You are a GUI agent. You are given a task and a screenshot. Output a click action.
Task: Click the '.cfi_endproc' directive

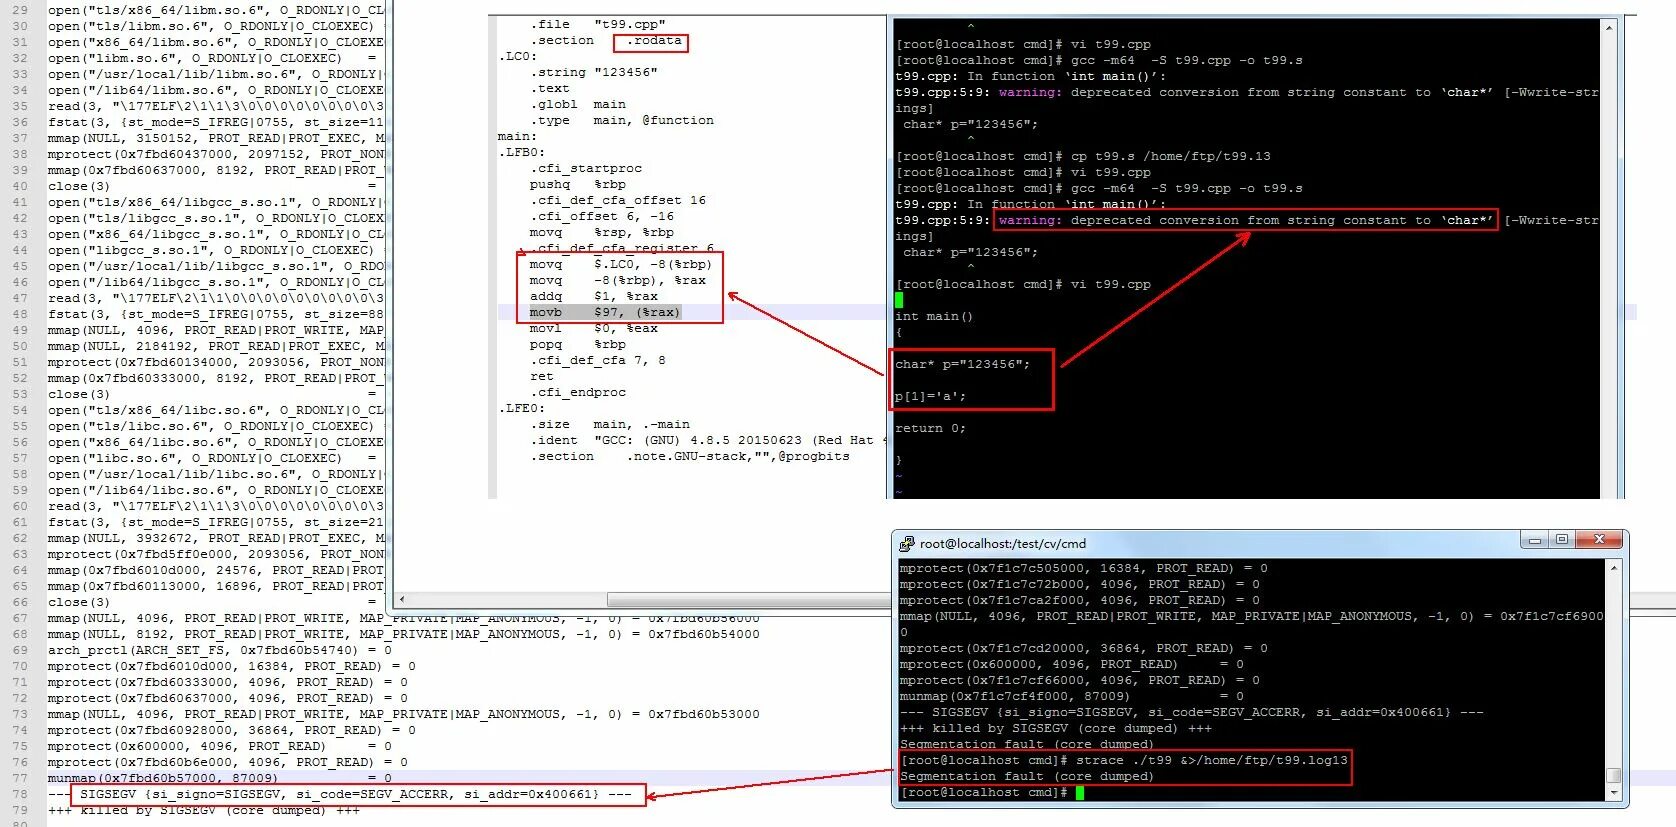tap(578, 392)
